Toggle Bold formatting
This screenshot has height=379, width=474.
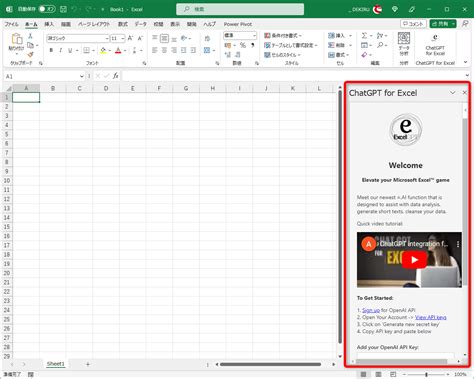pos(51,50)
